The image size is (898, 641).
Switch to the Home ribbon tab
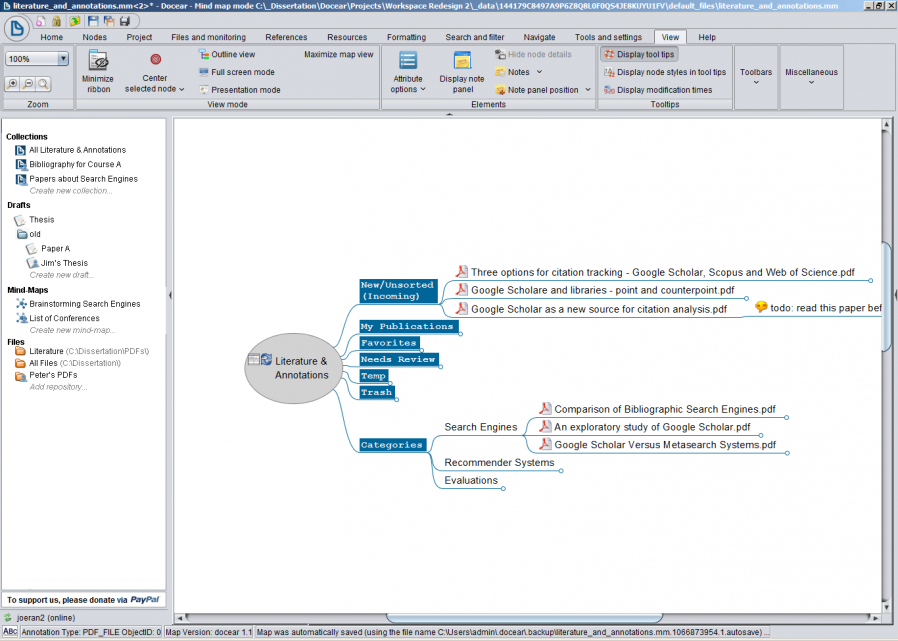pyautogui.click(x=52, y=37)
